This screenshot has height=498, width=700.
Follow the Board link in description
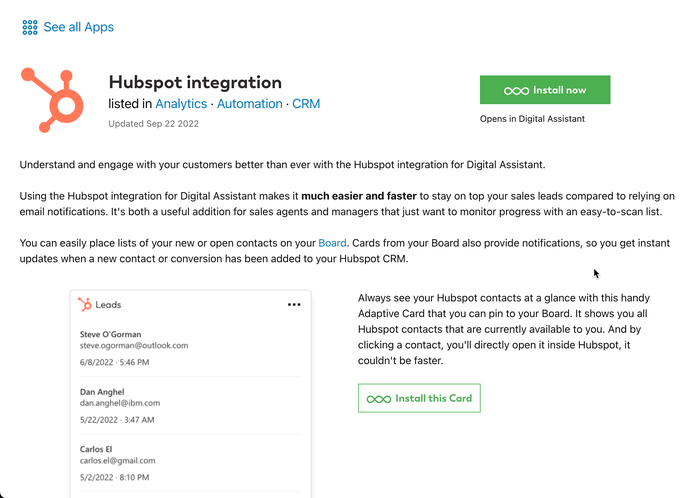tap(332, 243)
